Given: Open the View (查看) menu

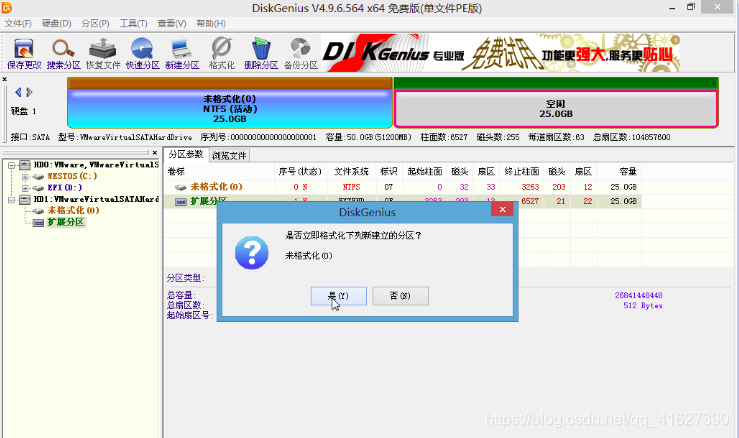Looking at the screenshot, I should [172, 23].
